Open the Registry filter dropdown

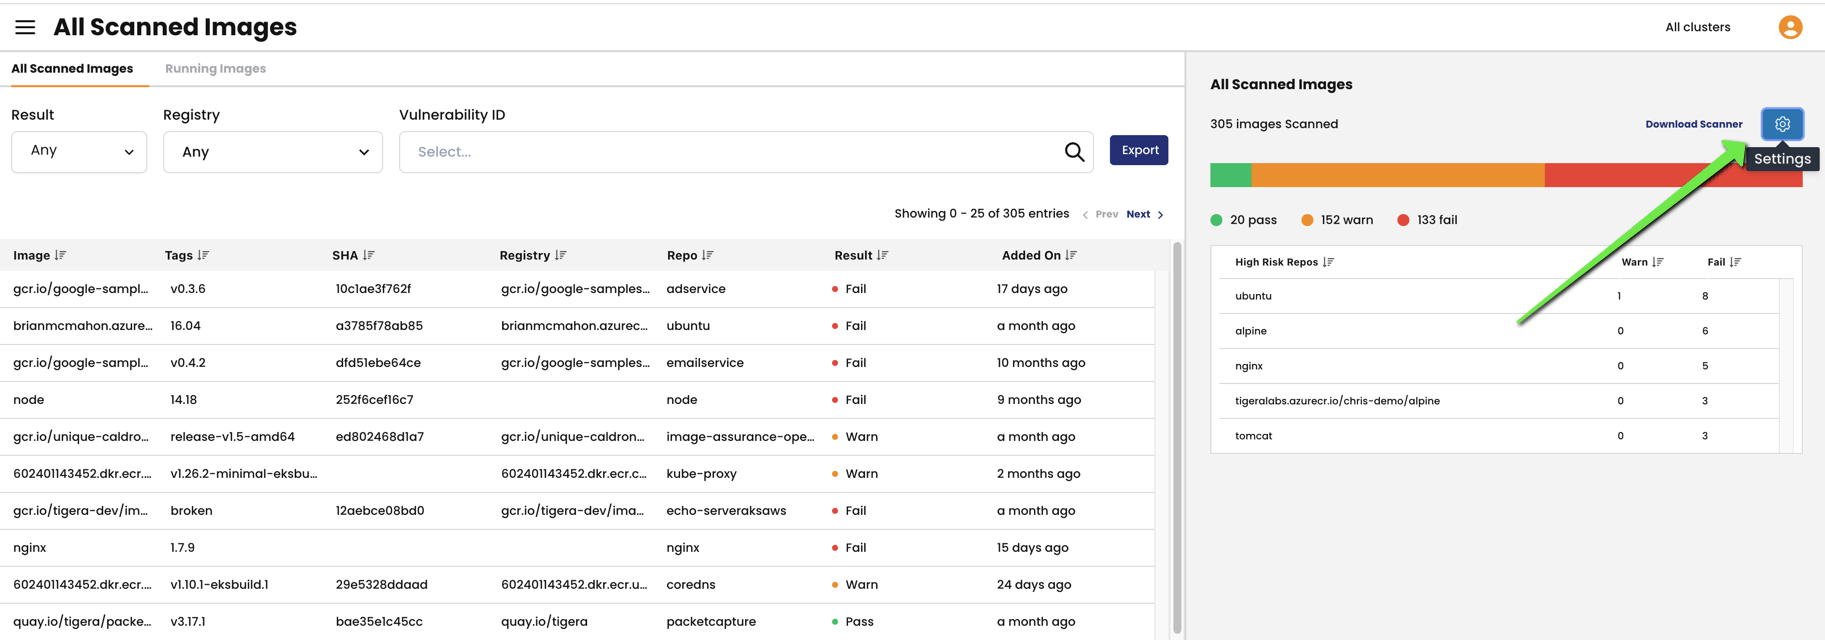273,152
